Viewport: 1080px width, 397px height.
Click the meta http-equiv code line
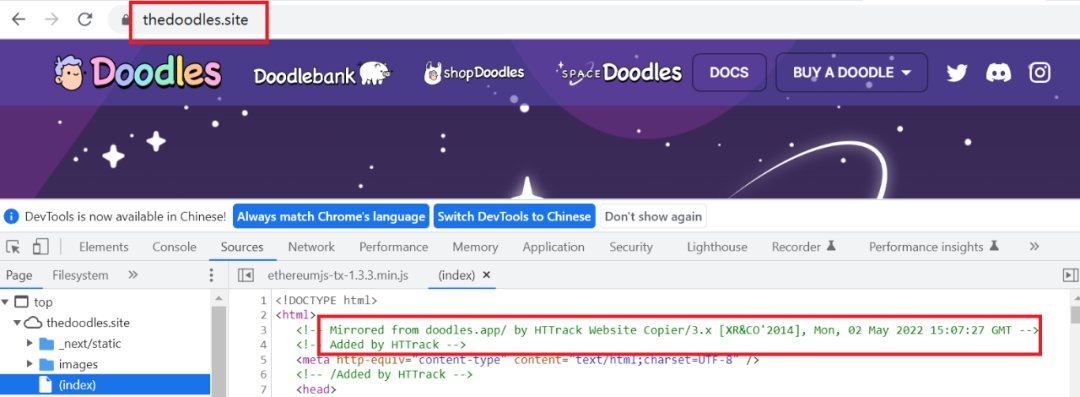[528, 359]
